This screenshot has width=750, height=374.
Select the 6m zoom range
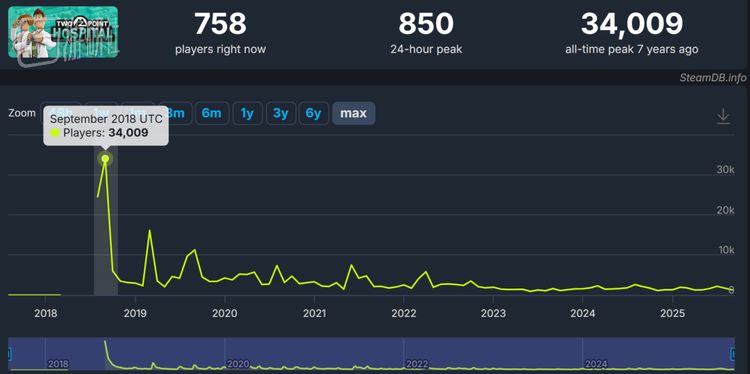(211, 113)
